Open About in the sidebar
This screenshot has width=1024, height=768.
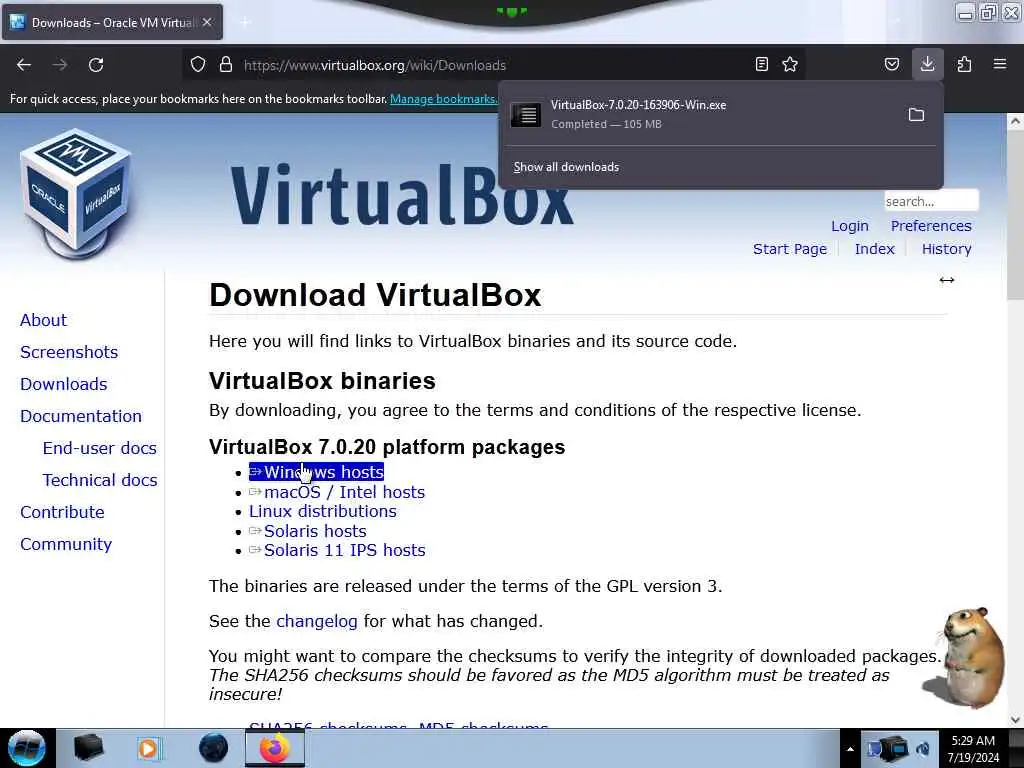(x=43, y=320)
